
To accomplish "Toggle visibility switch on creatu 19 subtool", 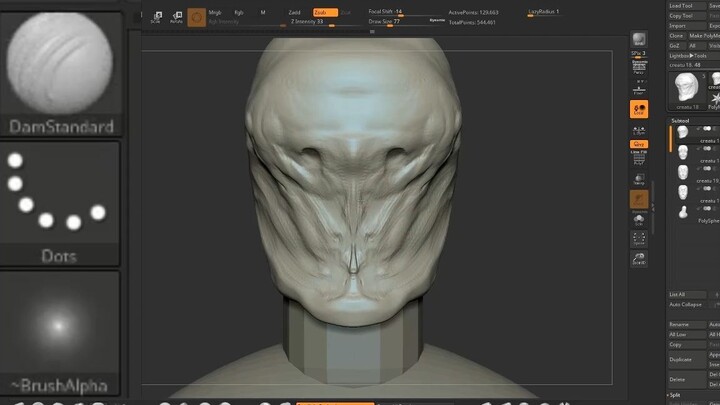I will coord(707,169).
